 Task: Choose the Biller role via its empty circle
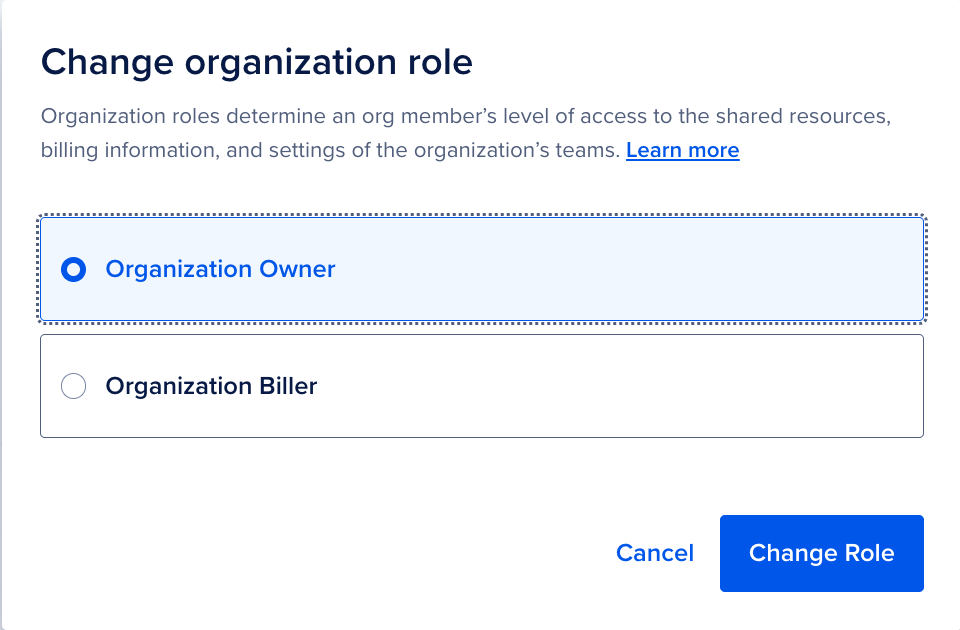coord(73,386)
